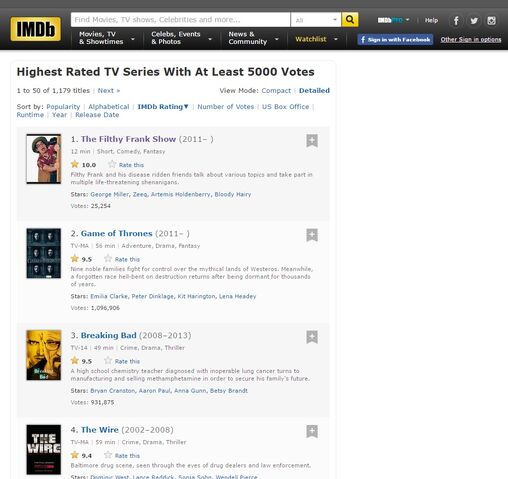Expand Watchlist dropdown arrow
This screenshot has width=508, height=479.
click(336, 39)
